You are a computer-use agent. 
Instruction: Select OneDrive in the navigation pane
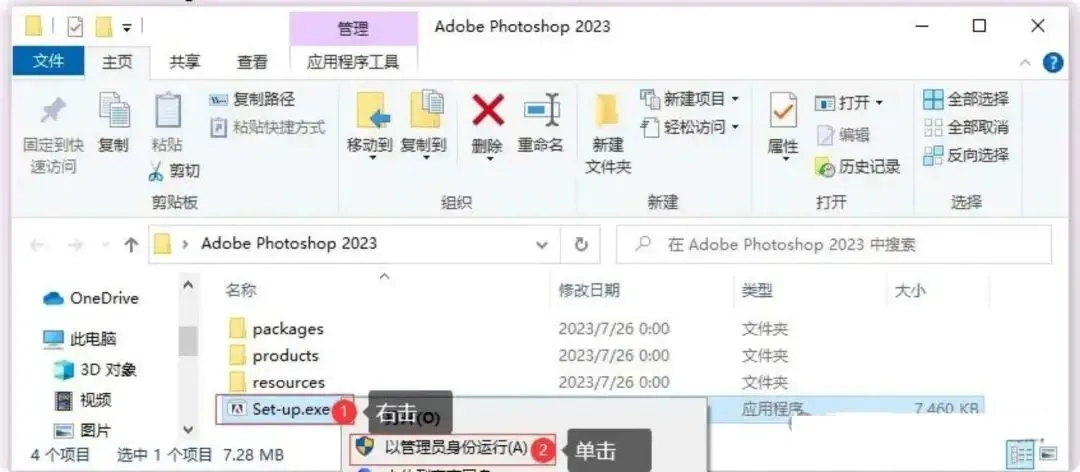coord(90,298)
